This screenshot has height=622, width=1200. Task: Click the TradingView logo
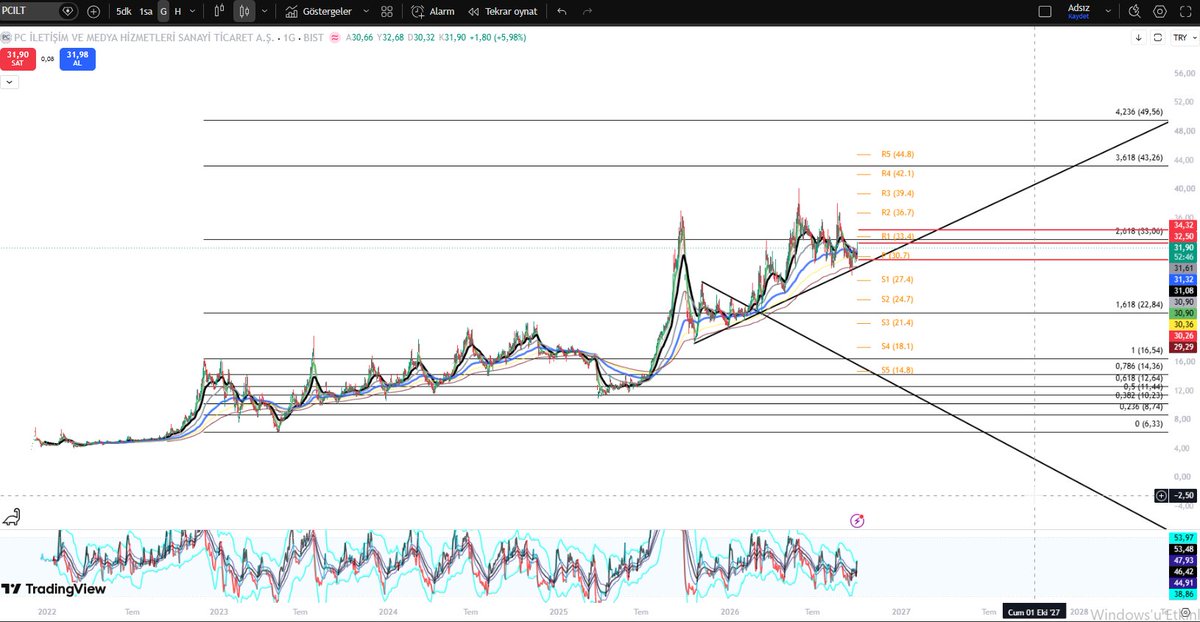tap(53, 589)
